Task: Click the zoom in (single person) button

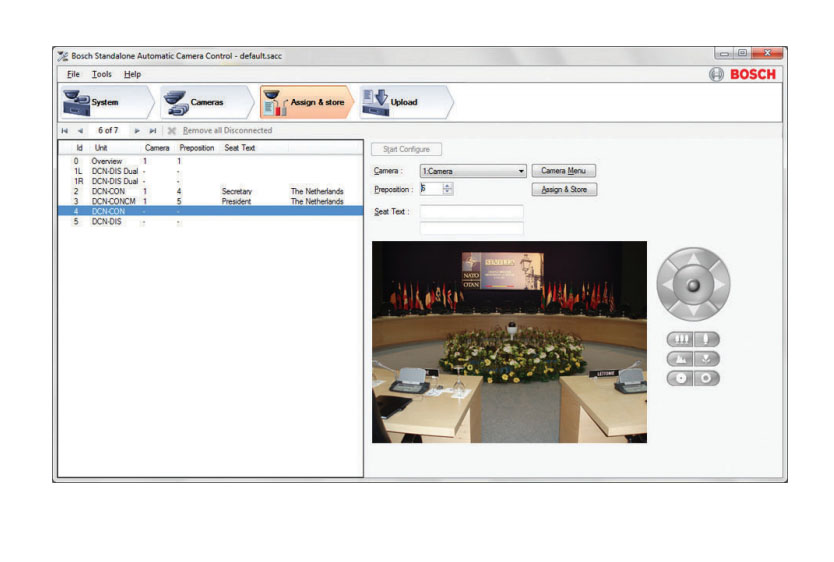Action: point(707,340)
